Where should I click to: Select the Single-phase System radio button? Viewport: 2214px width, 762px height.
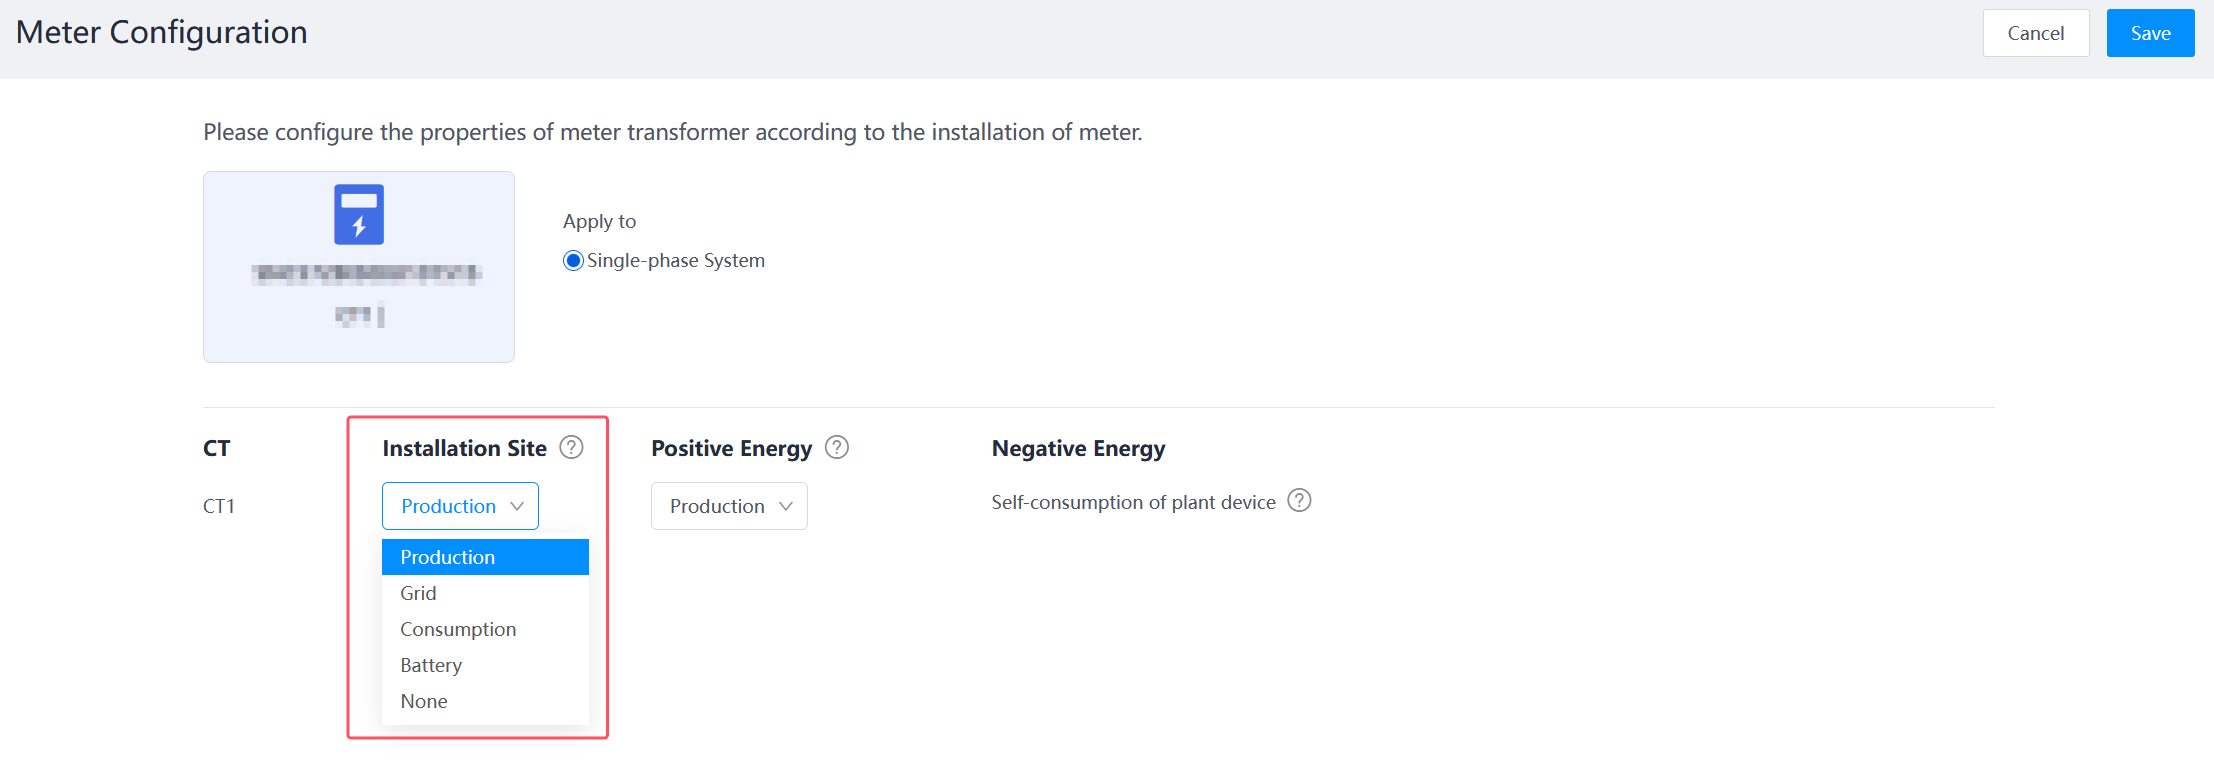click(573, 261)
